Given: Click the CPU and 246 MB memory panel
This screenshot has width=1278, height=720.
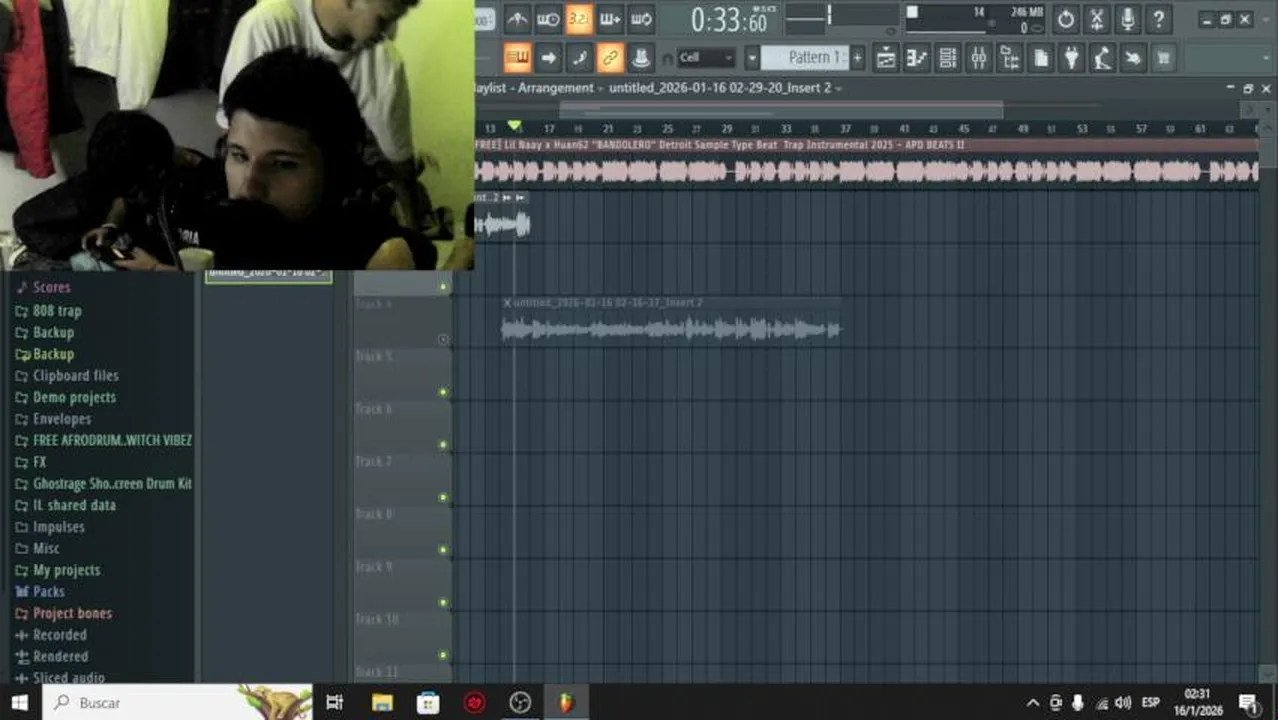Looking at the screenshot, I should (x=974, y=19).
